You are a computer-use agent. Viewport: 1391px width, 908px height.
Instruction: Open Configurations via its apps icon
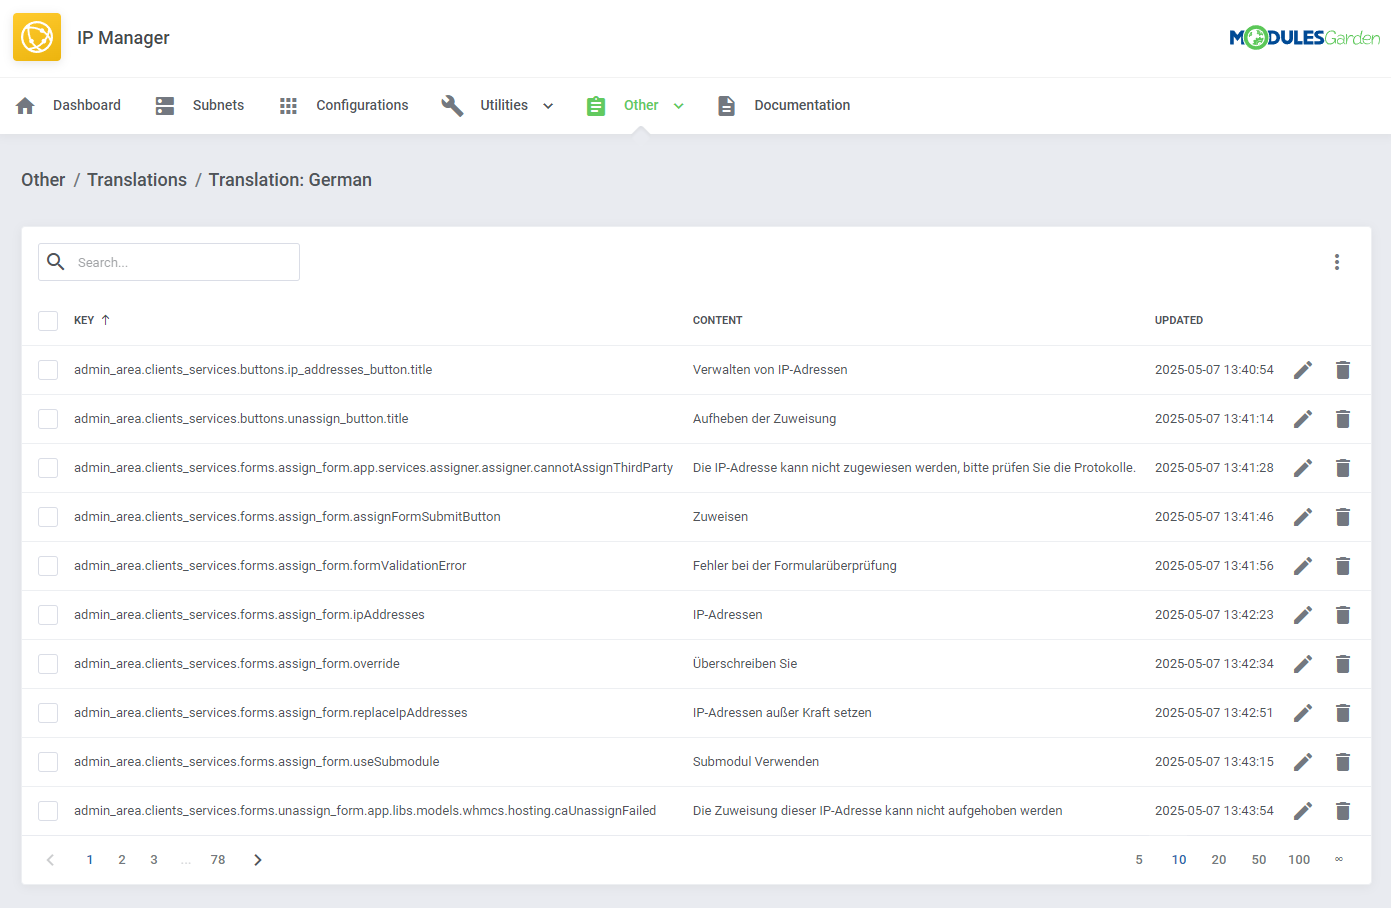click(288, 104)
